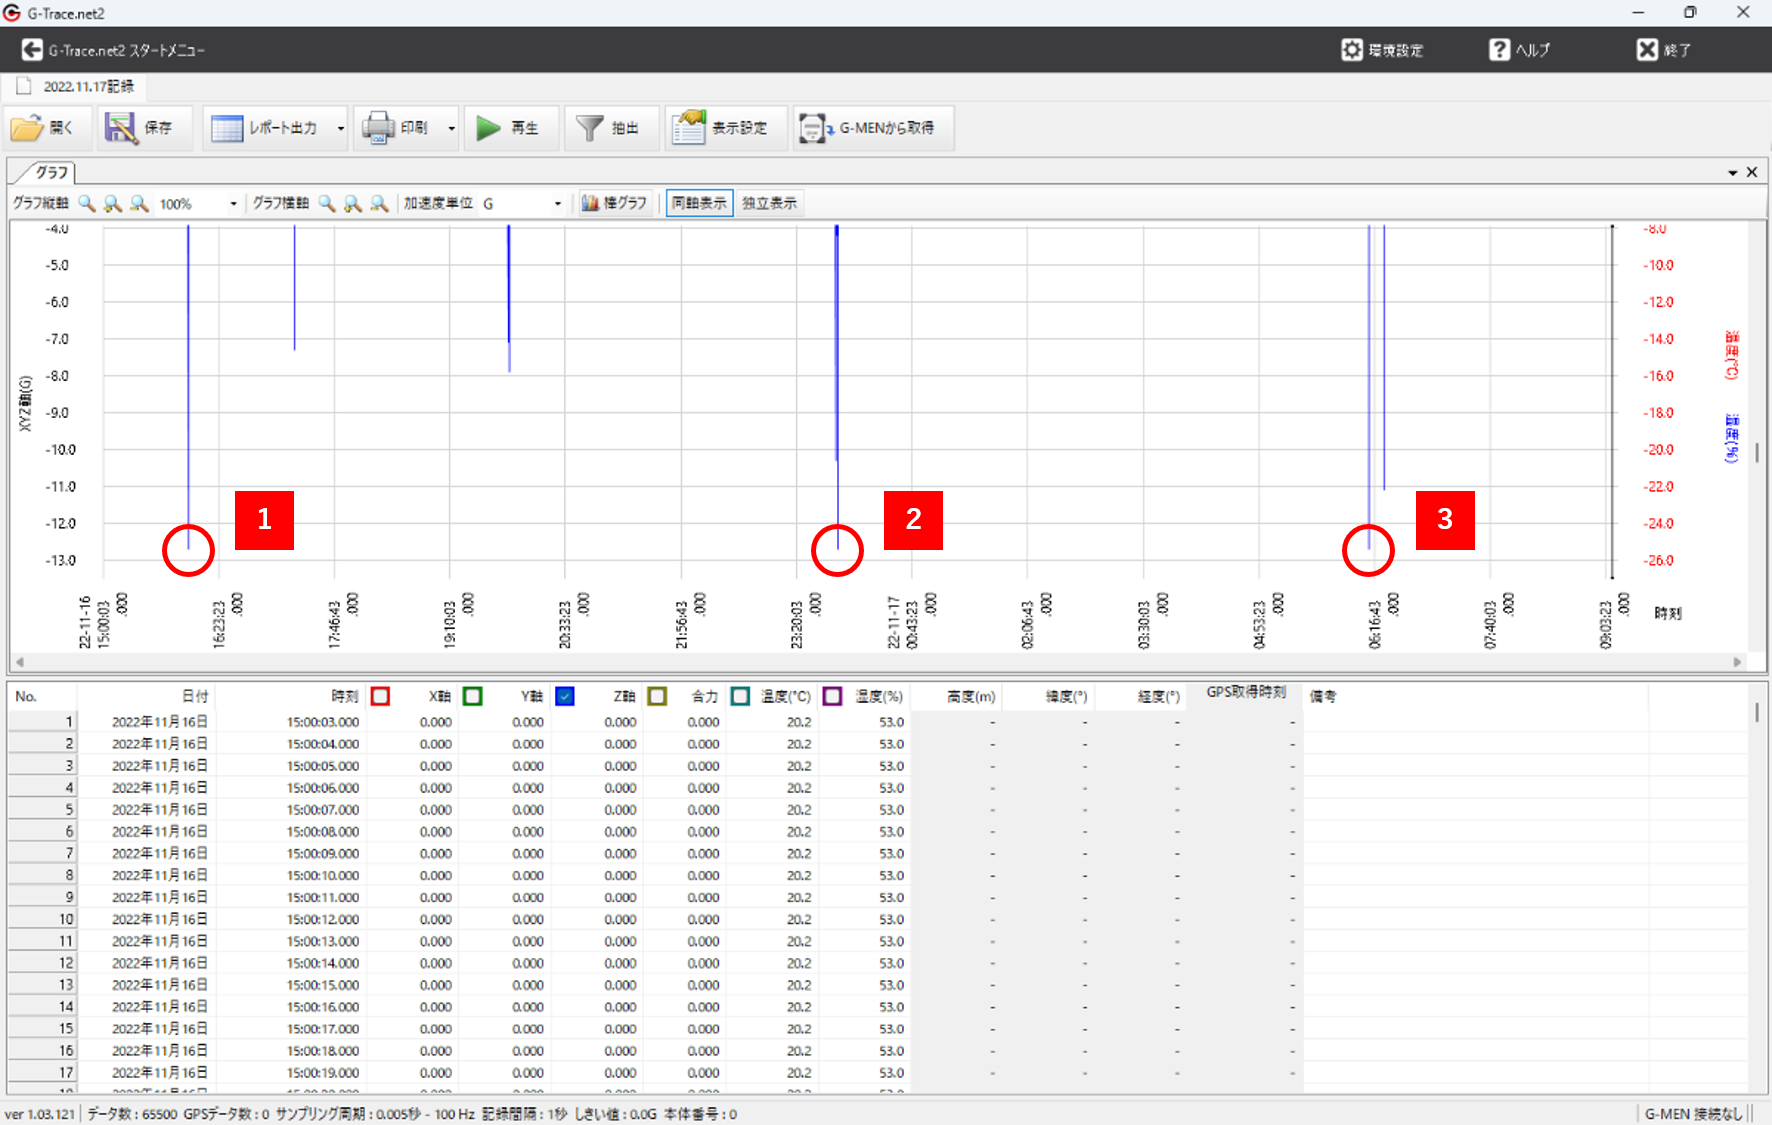Click time cell 15:00:19.000
Image resolution: width=1772 pixels, height=1125 pixels.
click(323, 1073)
